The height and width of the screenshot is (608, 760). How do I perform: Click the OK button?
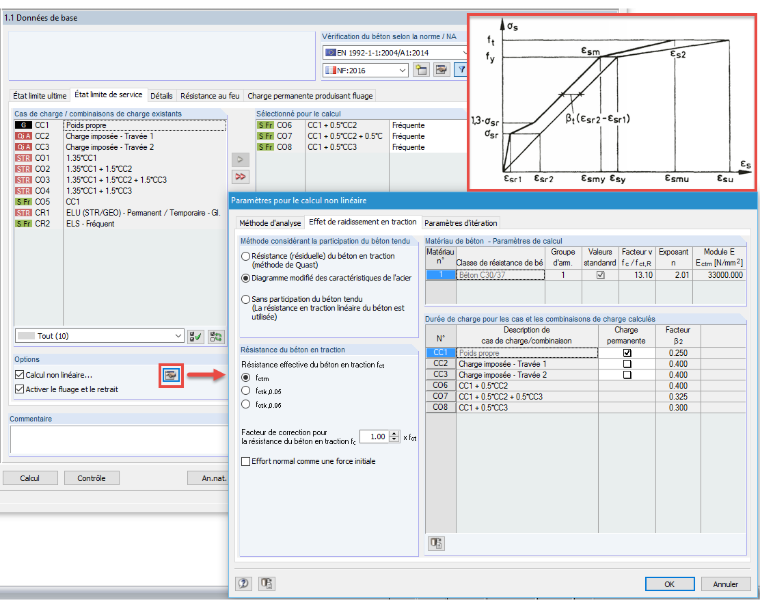(x=669, y=584)
